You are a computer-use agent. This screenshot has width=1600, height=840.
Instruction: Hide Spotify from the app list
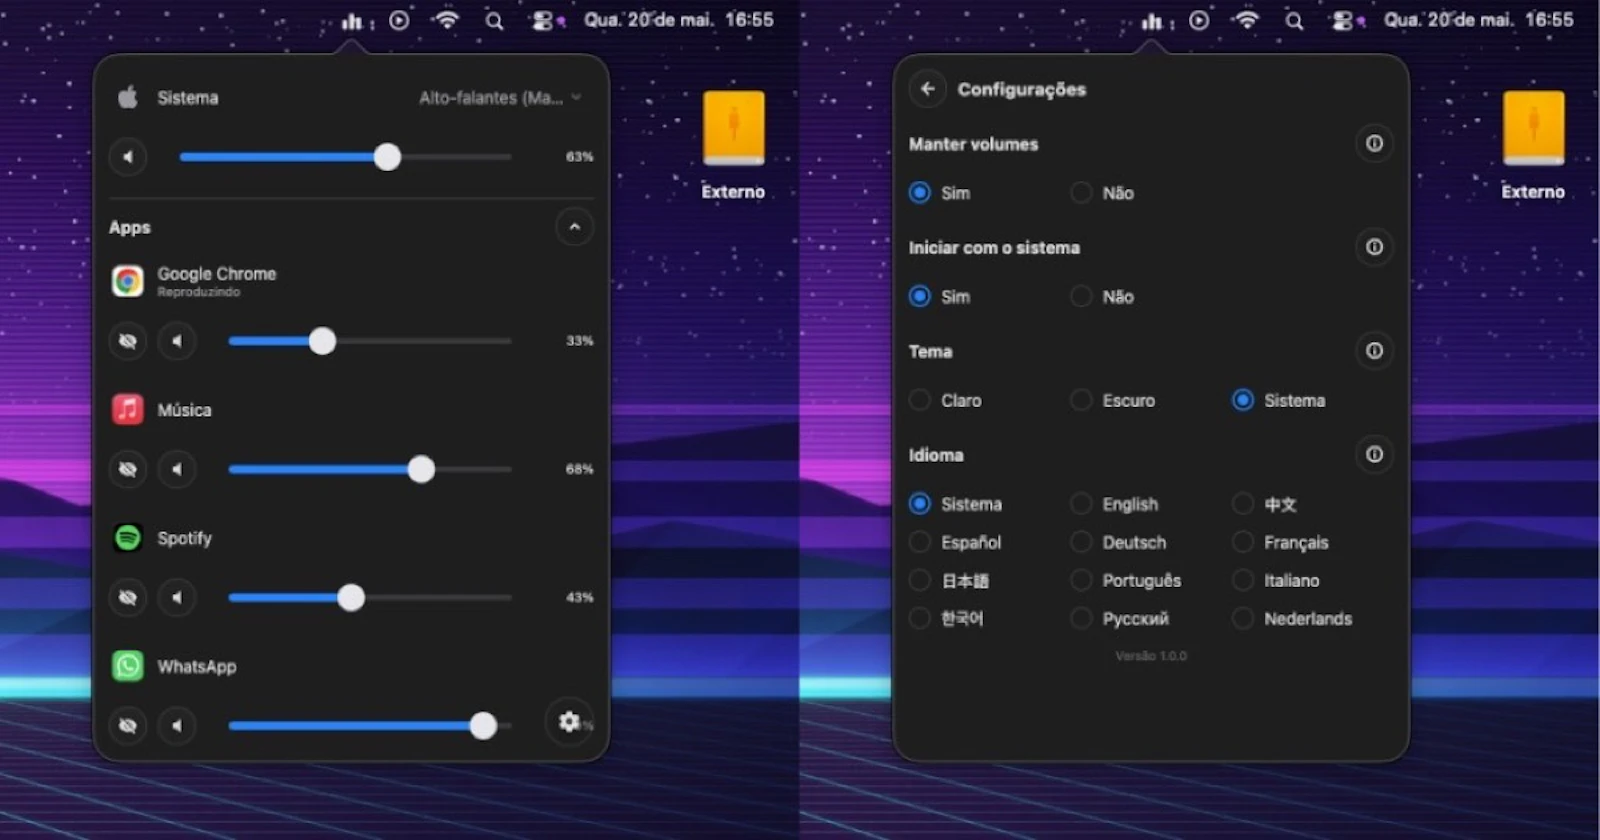click(128, 598)
